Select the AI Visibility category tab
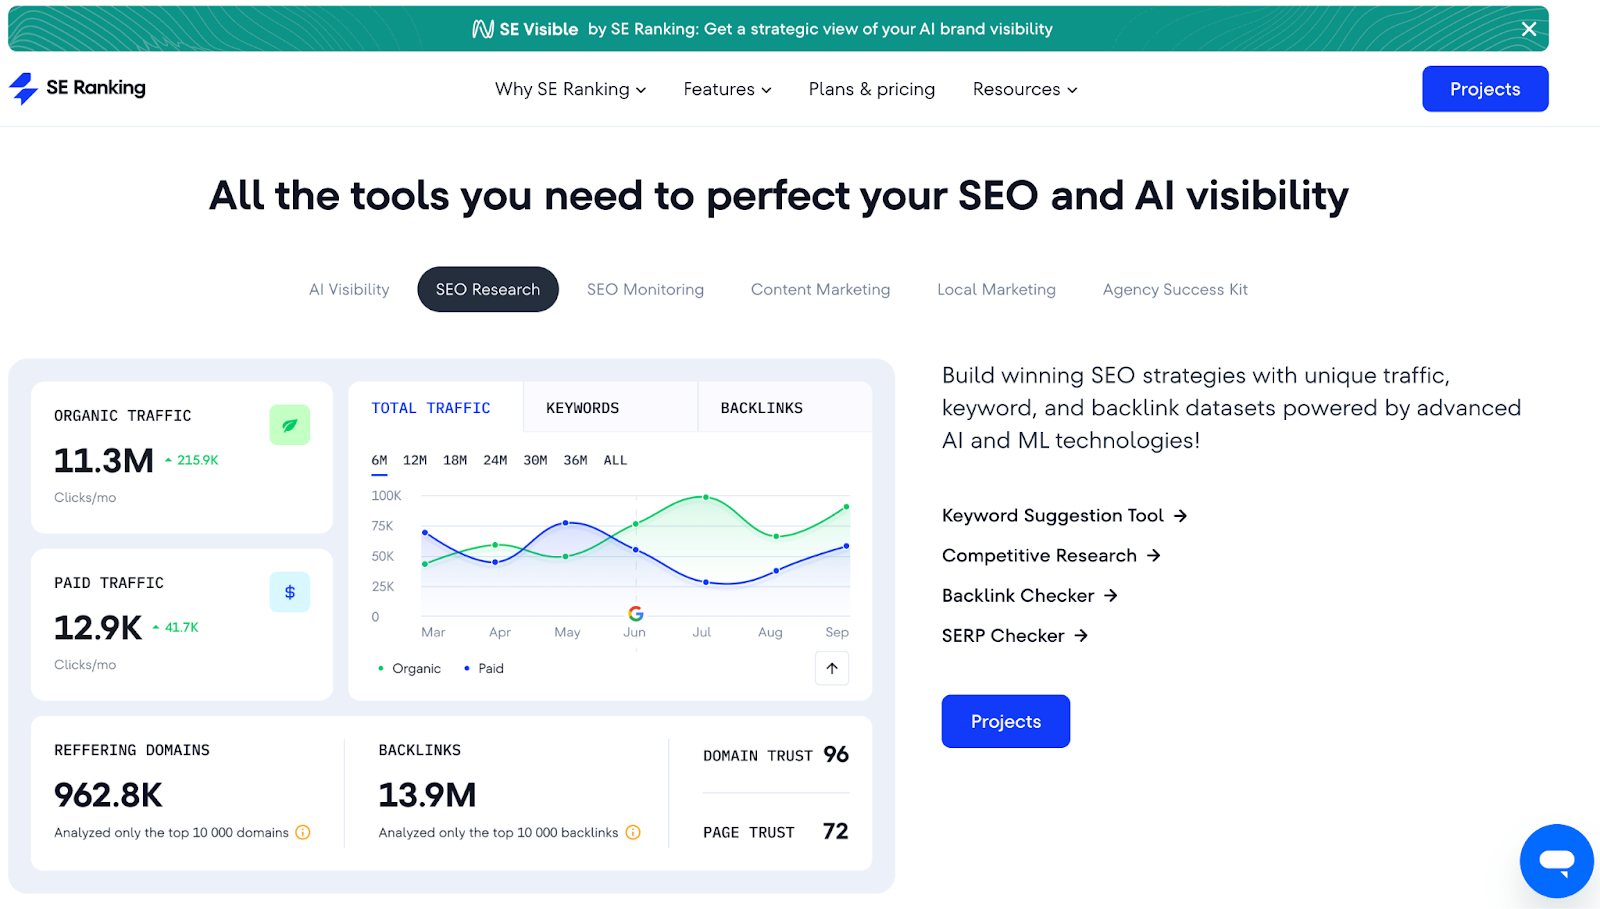The height and width of the screenshot is (909, 1600). tap(348, 289)
